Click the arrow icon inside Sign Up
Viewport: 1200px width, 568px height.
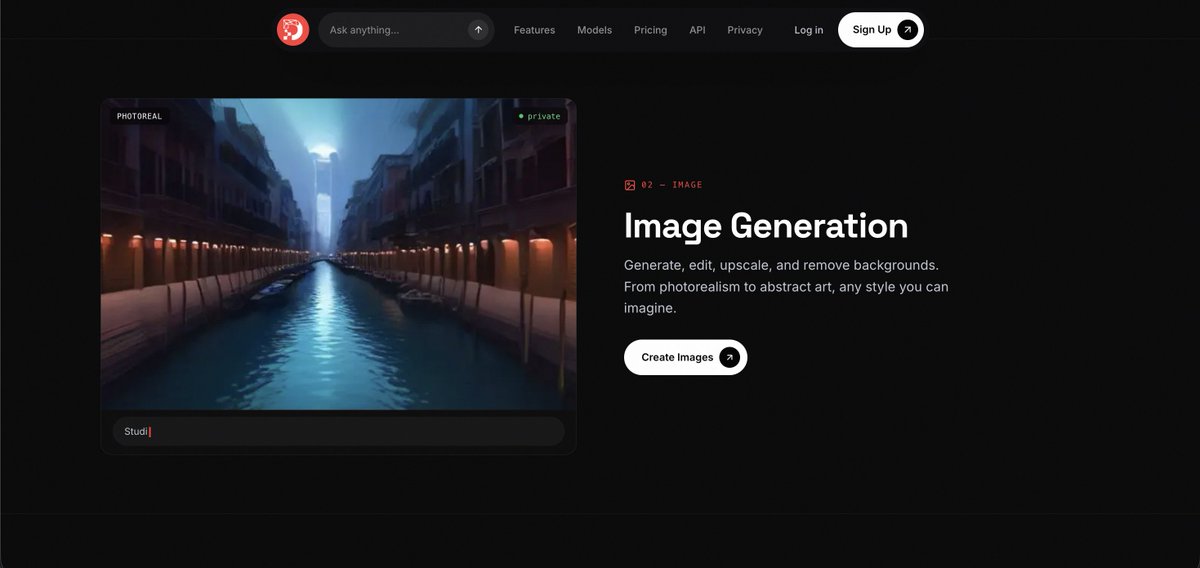[x=907, y=30]
